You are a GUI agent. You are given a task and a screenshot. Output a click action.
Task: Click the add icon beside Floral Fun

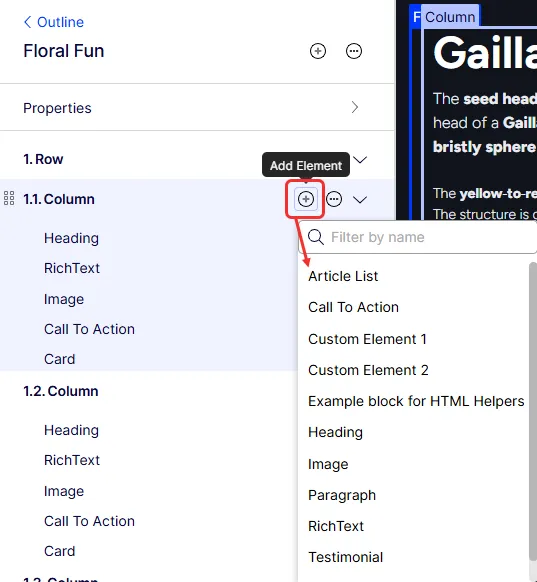(318, 51)
